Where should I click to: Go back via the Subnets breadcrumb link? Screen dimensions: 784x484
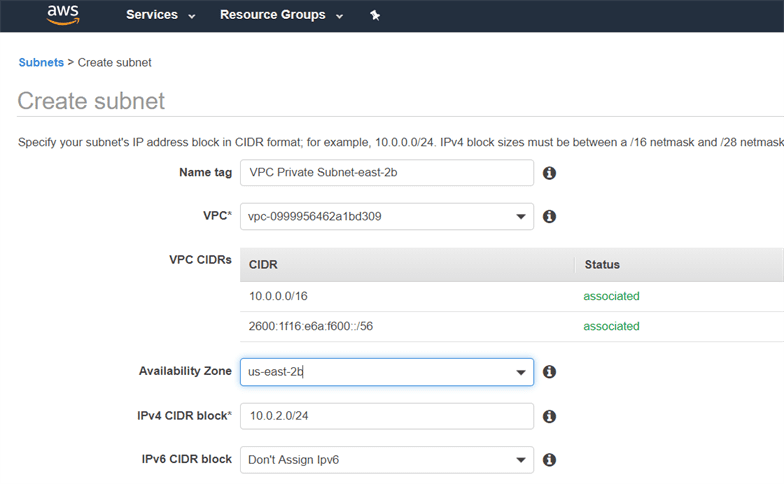click(41, 62)
